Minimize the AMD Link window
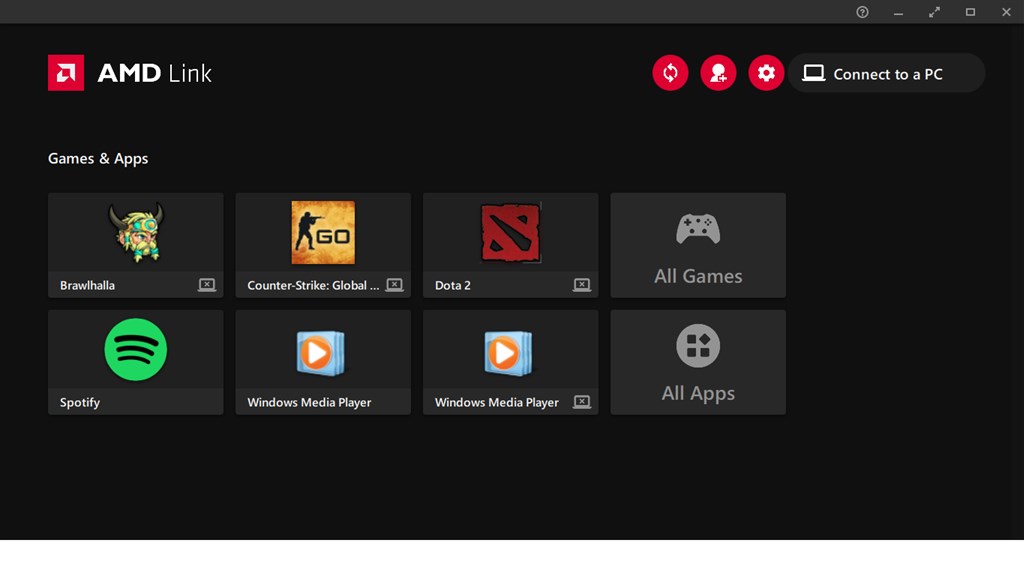 (899, 12)
